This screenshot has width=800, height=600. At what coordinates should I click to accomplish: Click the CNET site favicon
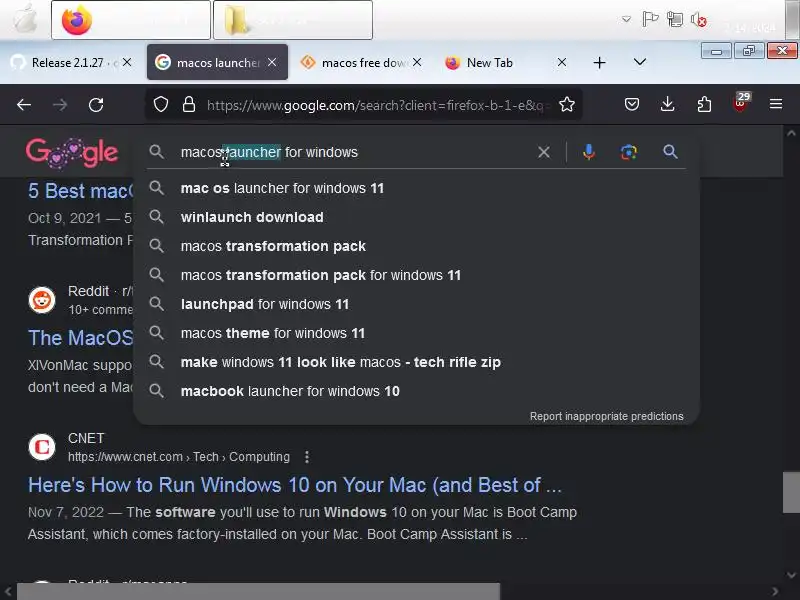[x=42, y=447]
